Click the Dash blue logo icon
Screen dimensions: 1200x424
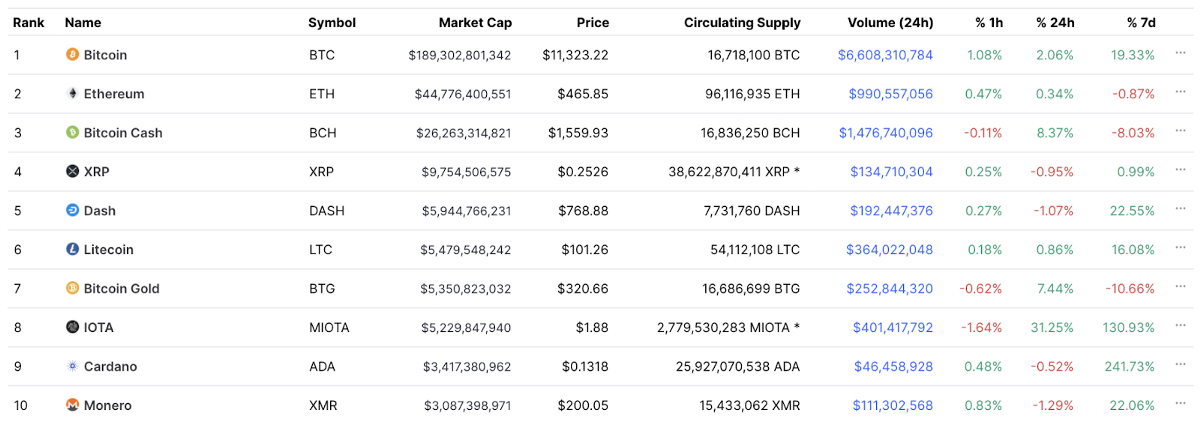(x=72, y=211)
